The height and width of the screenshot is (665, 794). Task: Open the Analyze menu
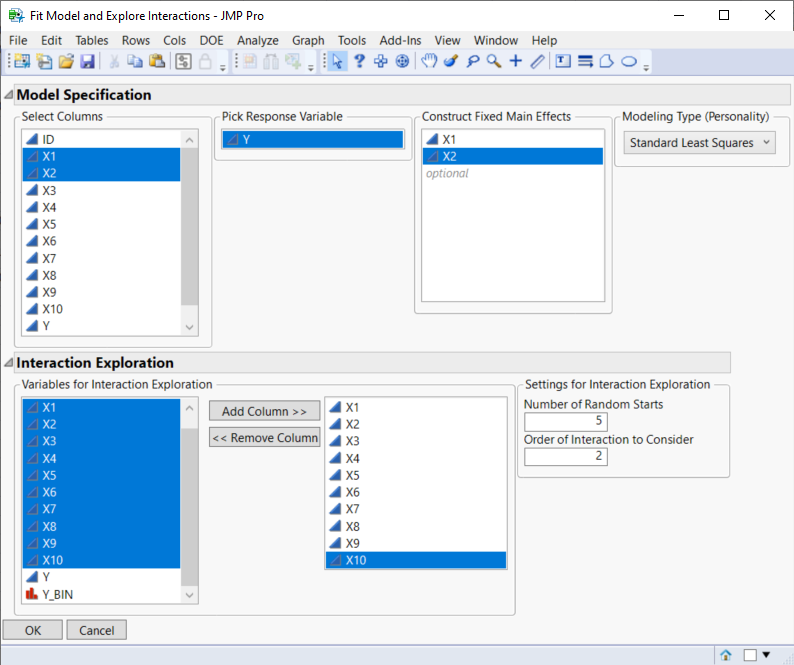[x=257, y=40]
